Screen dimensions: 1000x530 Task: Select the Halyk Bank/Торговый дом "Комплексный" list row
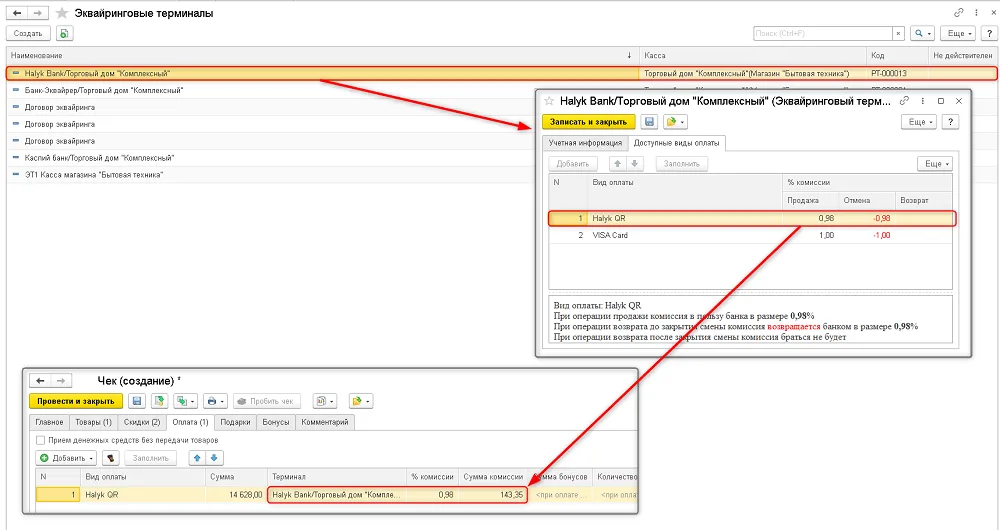point(501,73)
